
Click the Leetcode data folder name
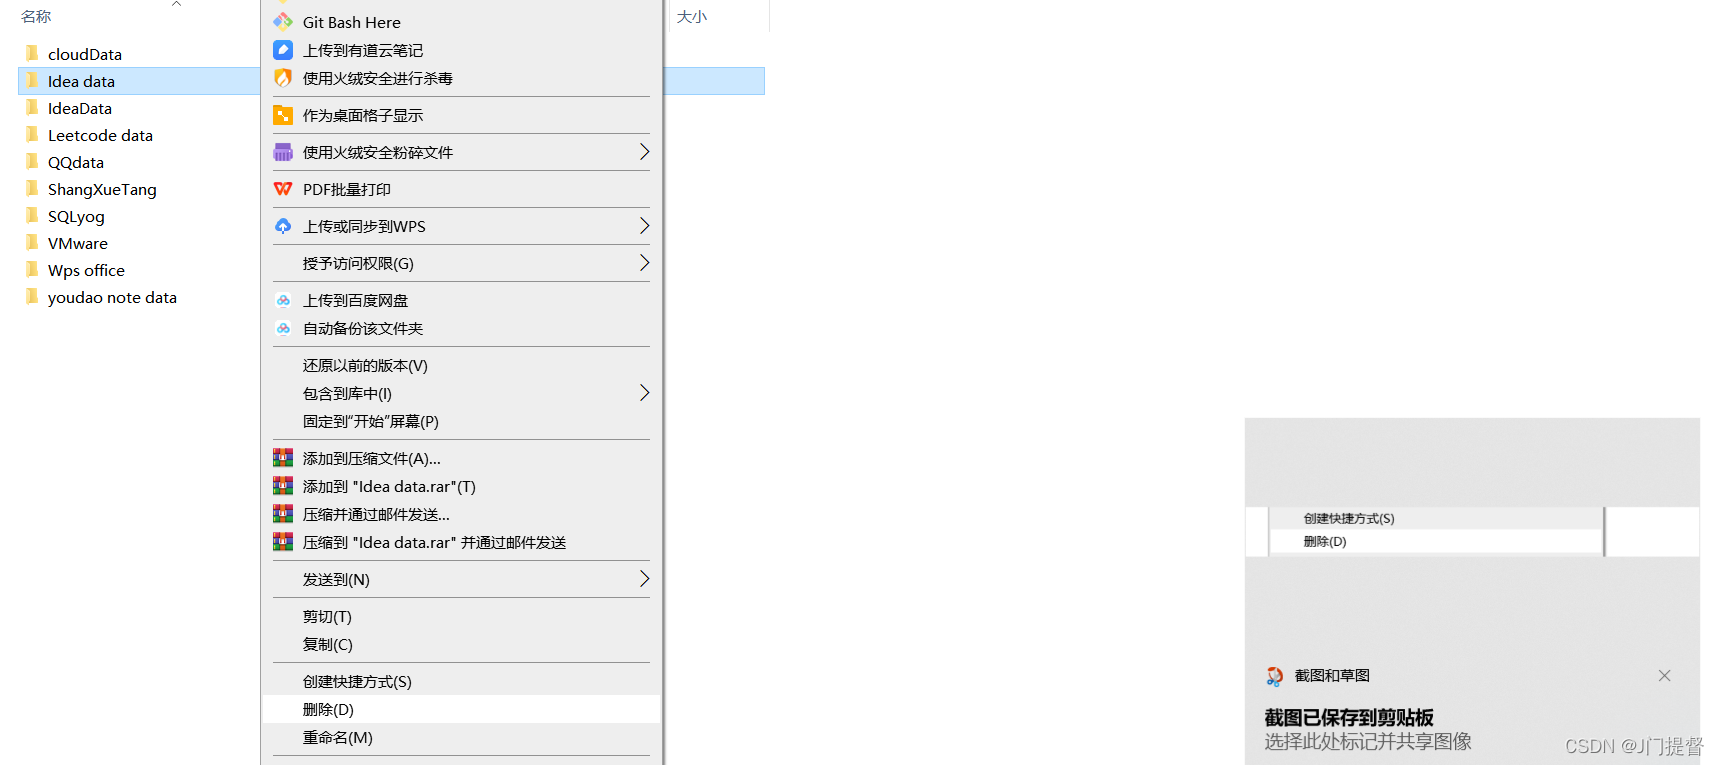pyautogui.click(x=100, y=135)
